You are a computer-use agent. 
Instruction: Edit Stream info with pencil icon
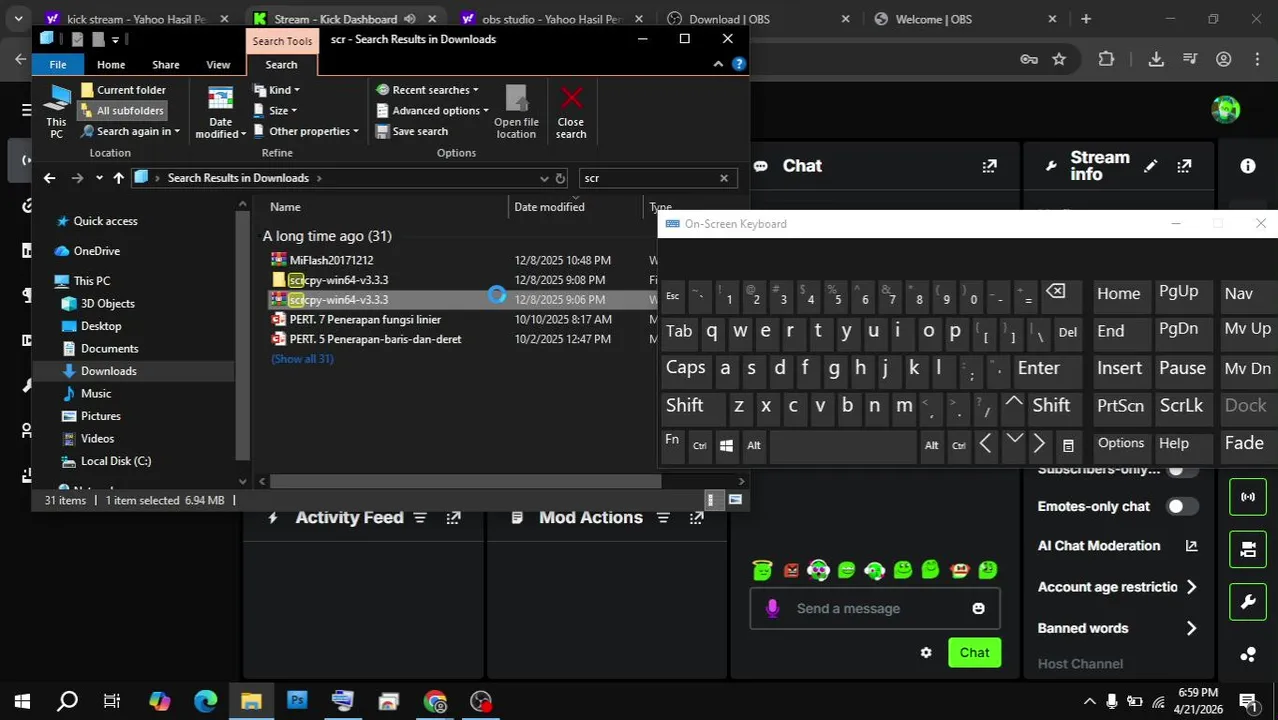tap(1151, 166)
